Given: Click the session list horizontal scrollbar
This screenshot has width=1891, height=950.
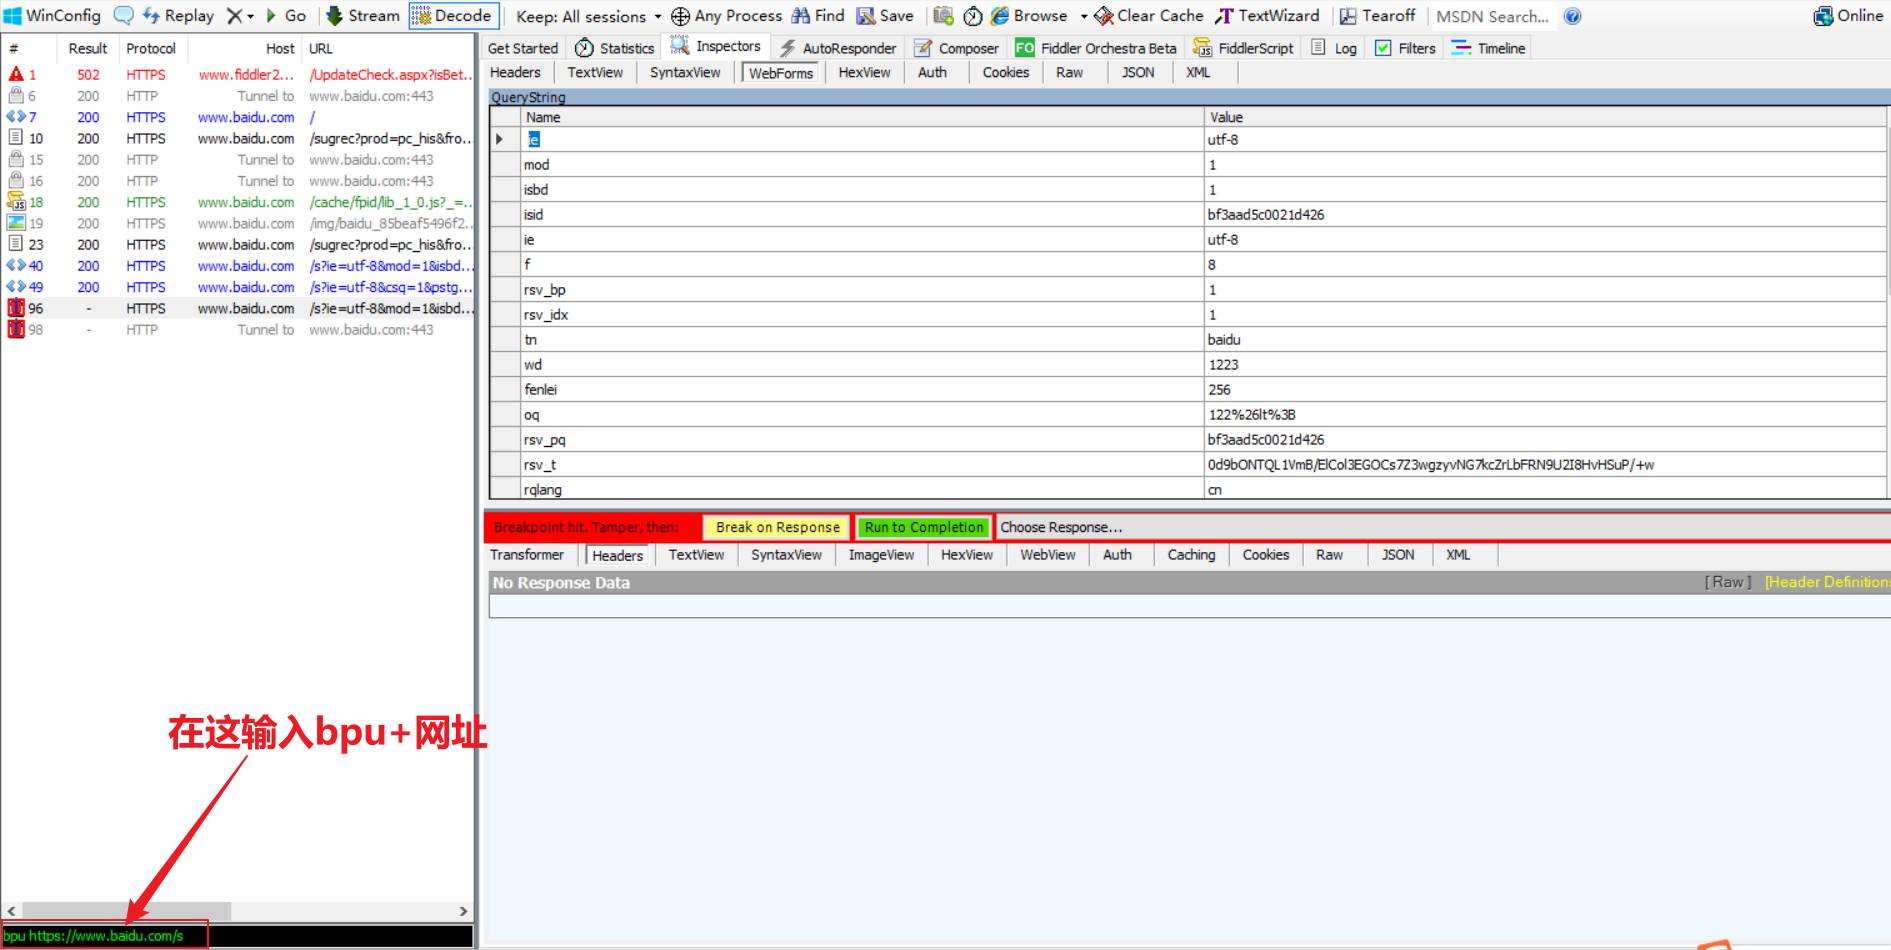Looking at the screenshot, I should coord(126,911).
